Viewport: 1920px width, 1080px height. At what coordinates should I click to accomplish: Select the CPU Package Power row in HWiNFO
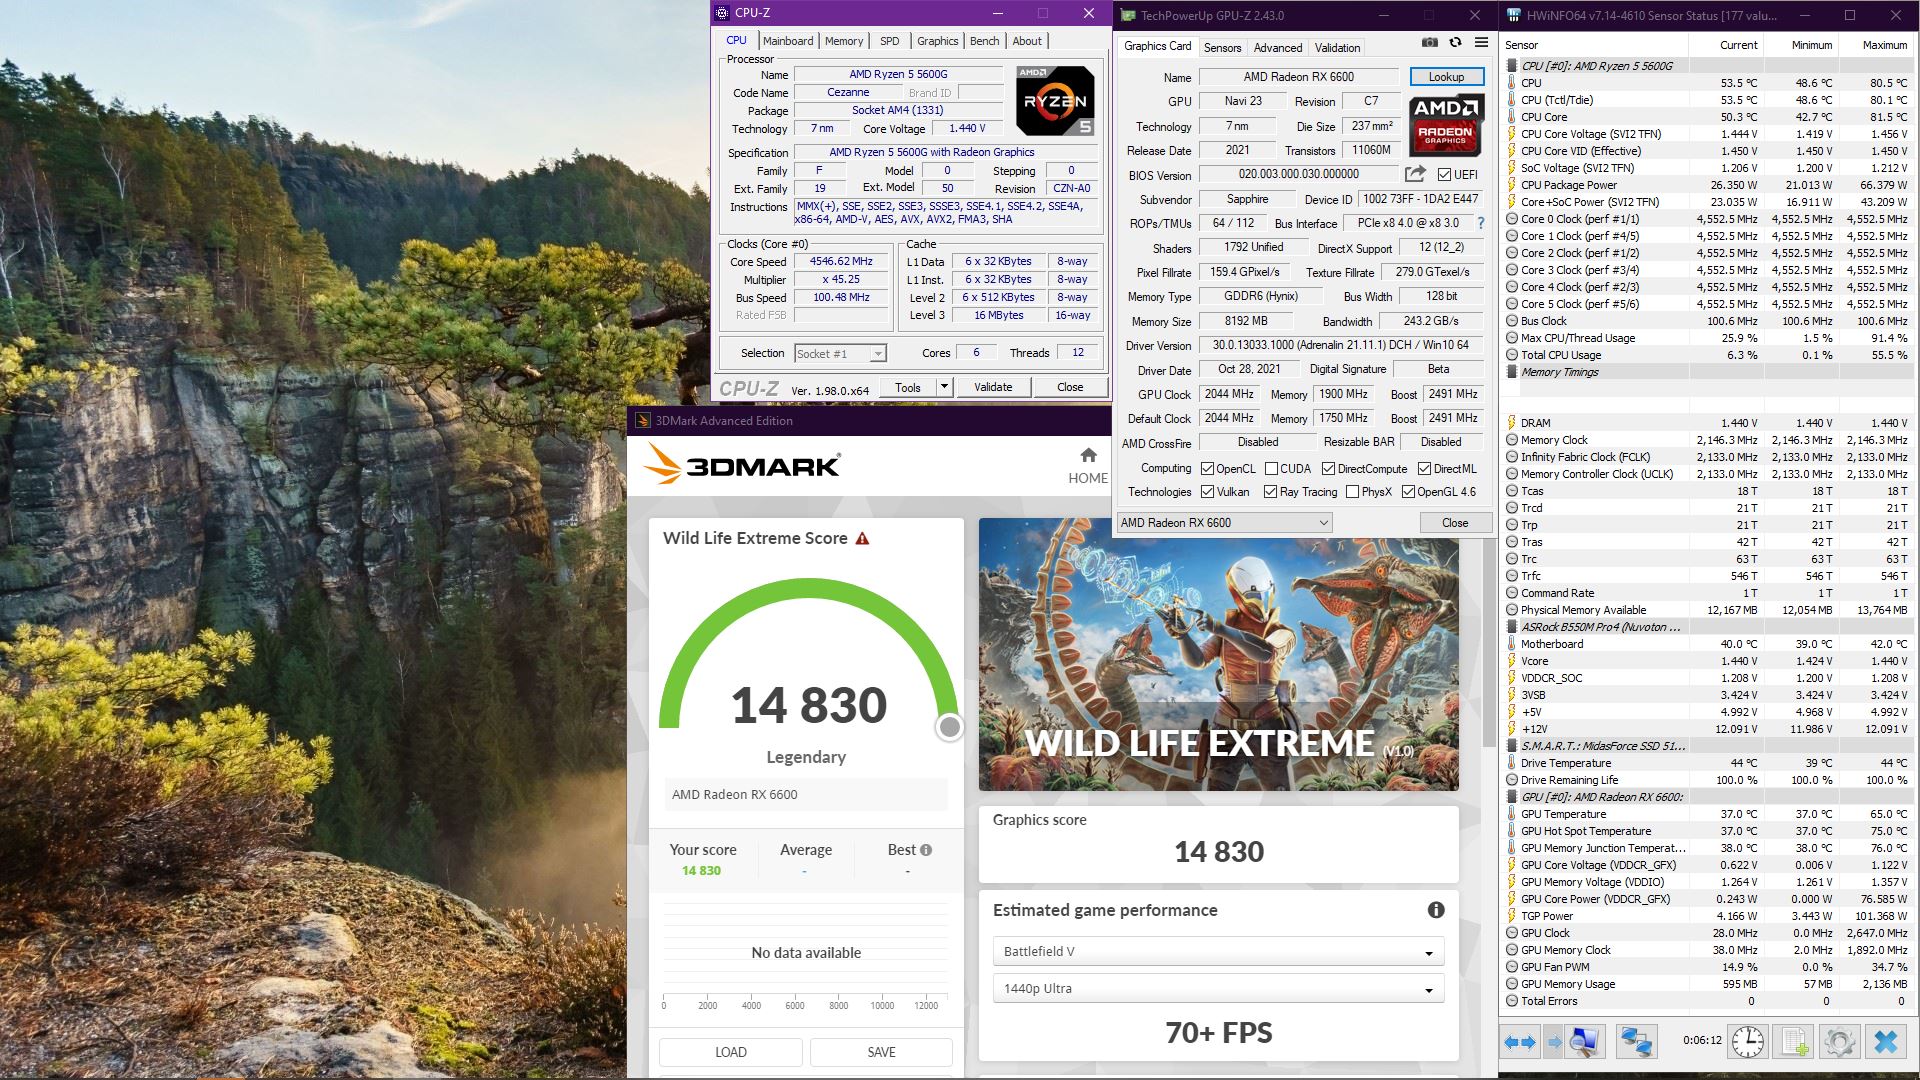coord(1708,185)
